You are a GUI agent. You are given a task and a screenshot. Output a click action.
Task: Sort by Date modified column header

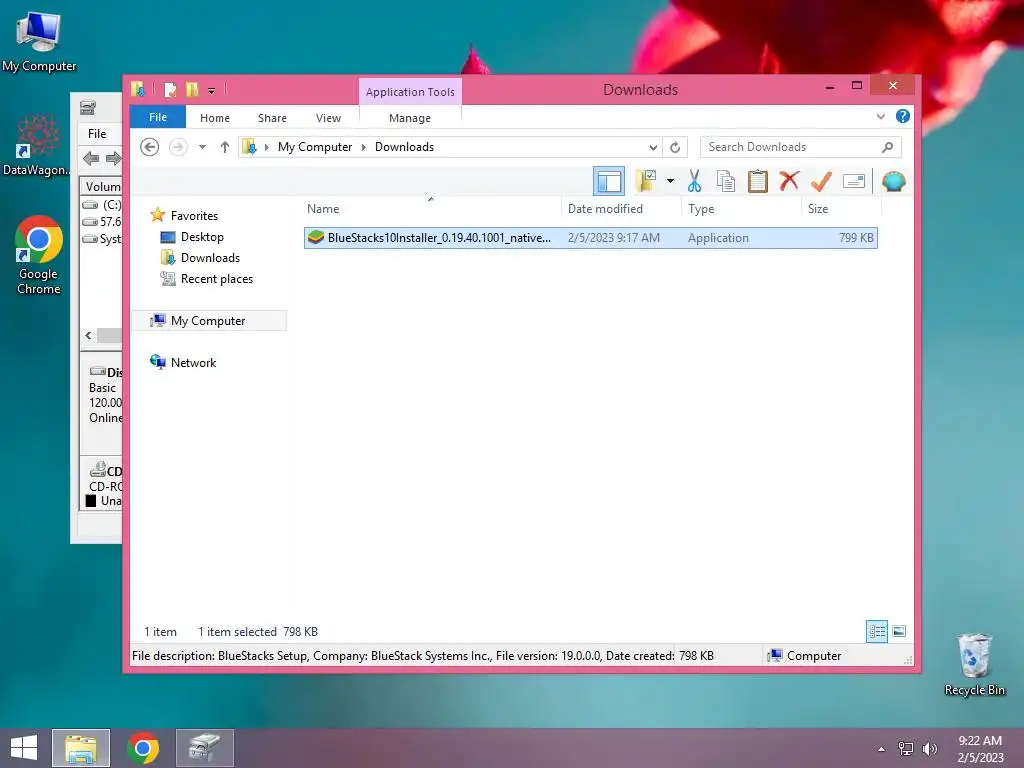click(x=605, y=209)
